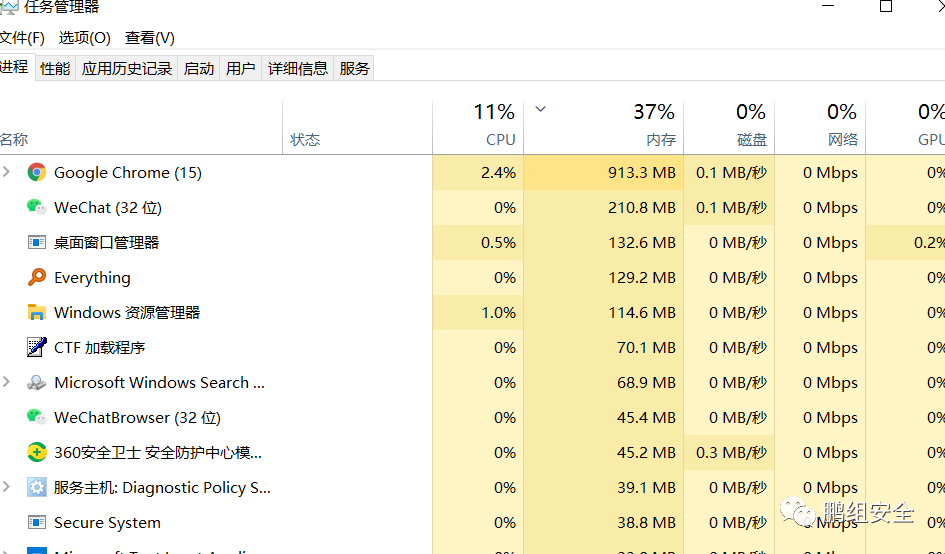The image size is (945, 554).
Task: Click the sort arrow above 内存 column
Action: [541, 109]
